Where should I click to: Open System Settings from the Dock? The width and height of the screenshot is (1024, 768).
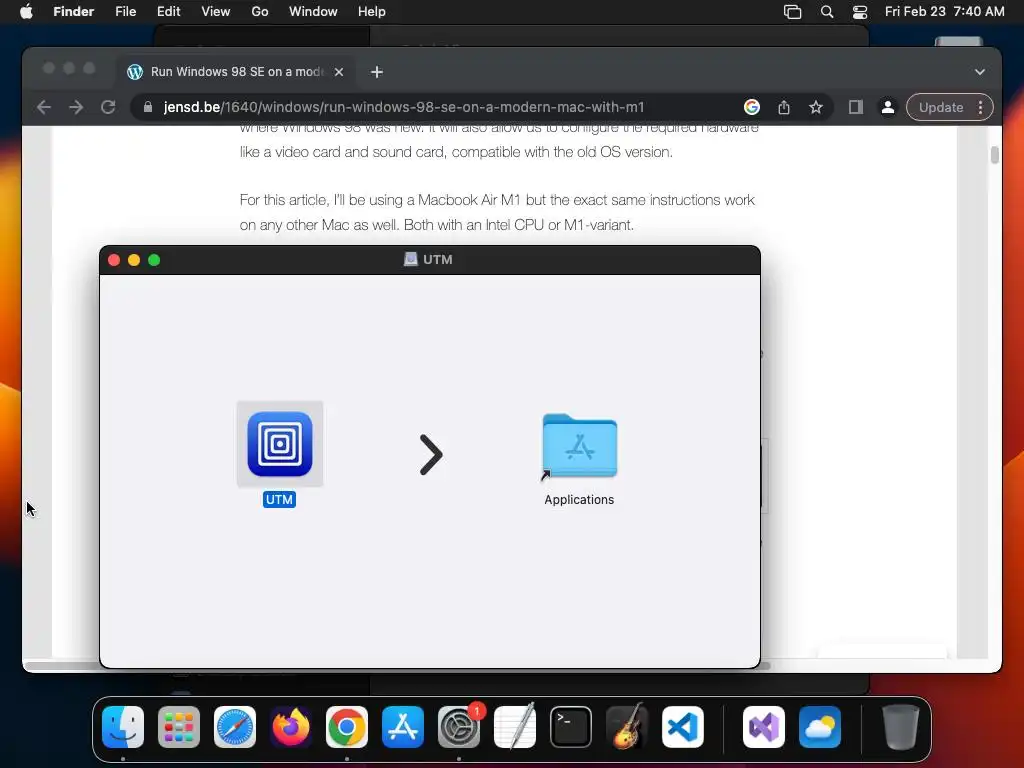(459, 727)
